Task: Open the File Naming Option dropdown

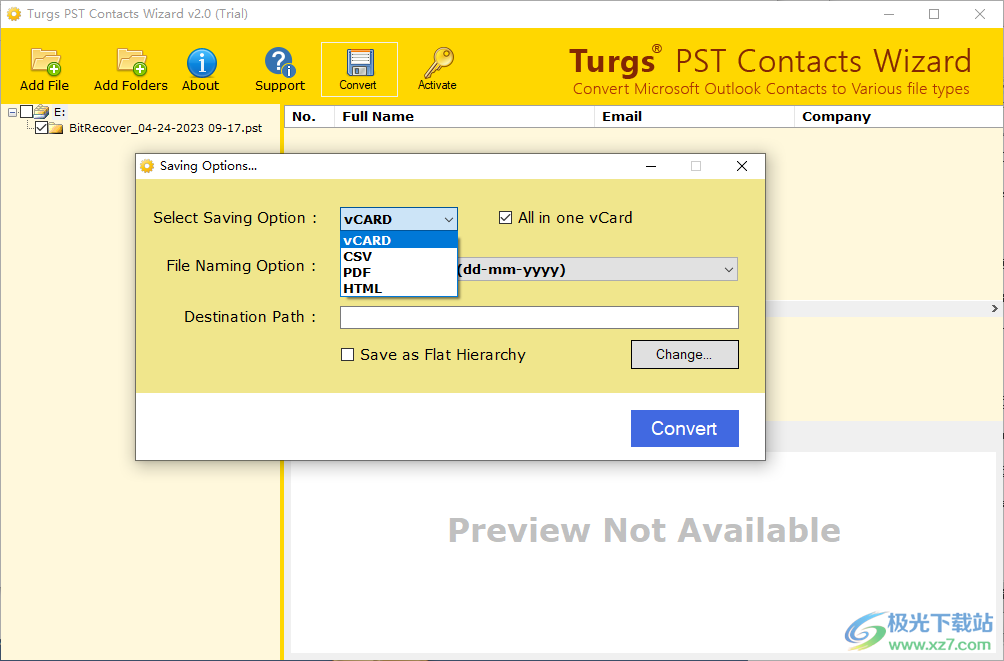Action: pos(729,269)
